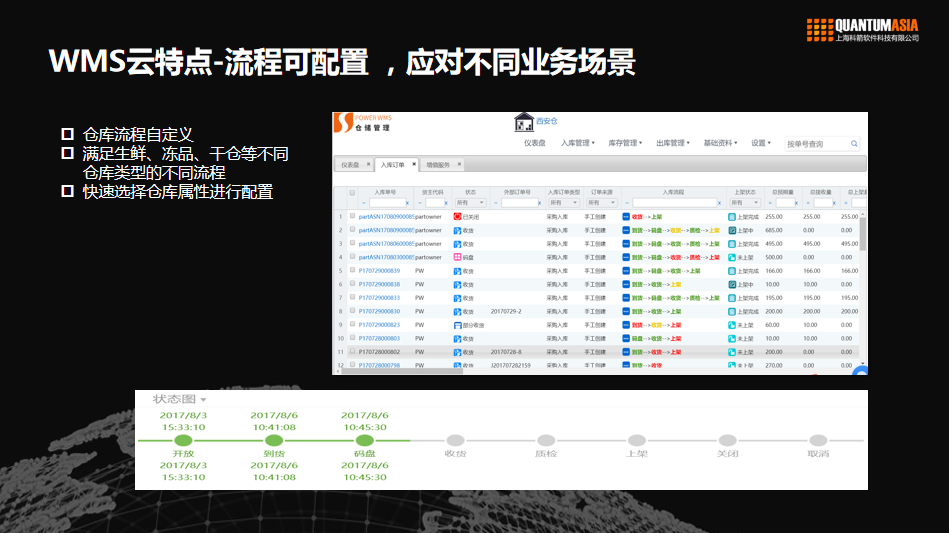Click the 开放 node on the status timeline
The height and width of the screenshot is (533, 949).
183,440
